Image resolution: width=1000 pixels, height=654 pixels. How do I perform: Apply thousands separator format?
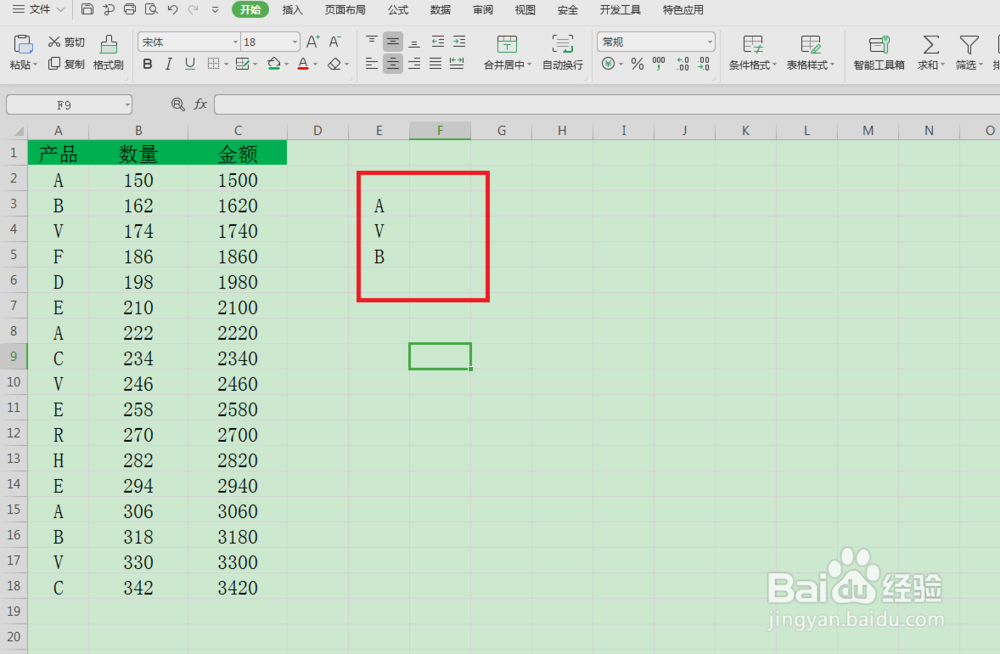[659, 64]
